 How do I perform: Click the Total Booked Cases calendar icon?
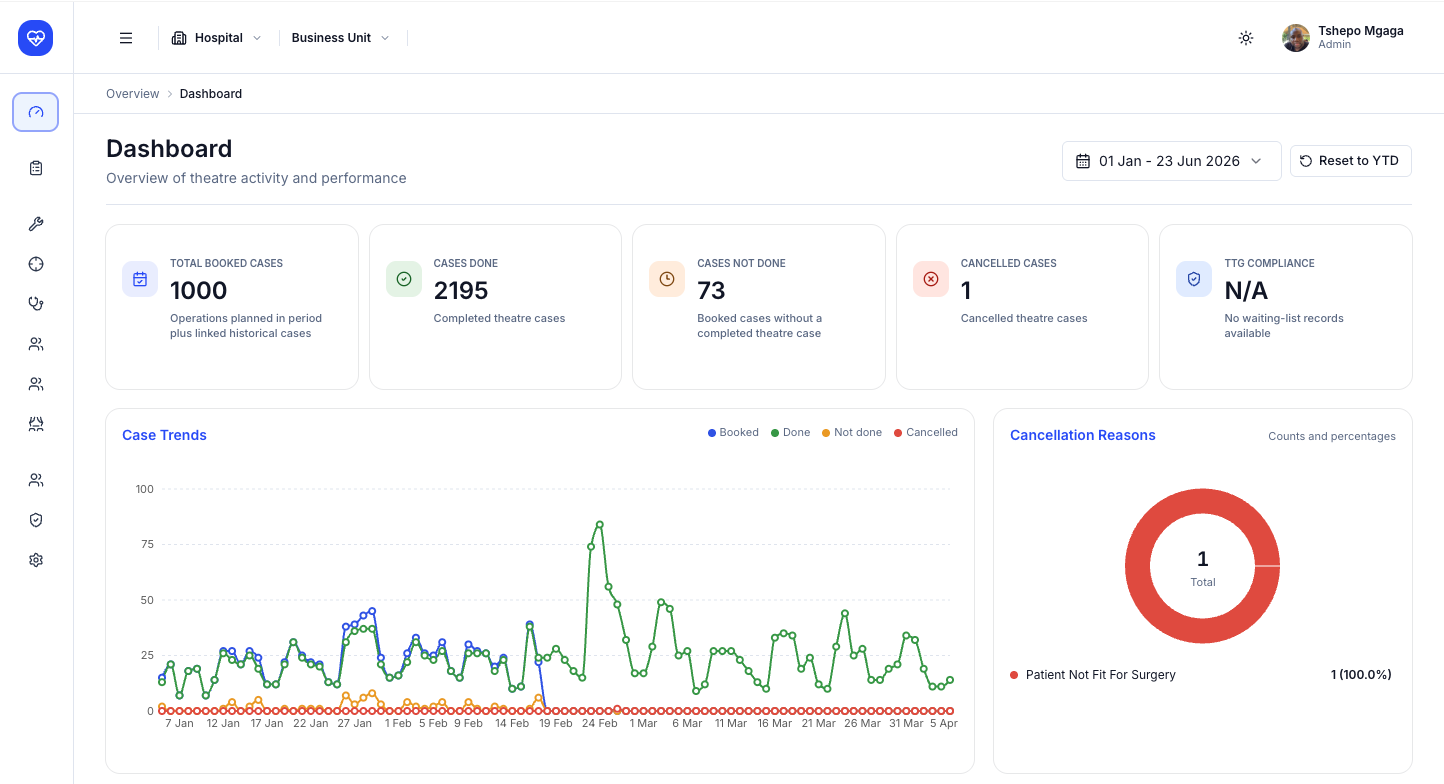point(140,279)
